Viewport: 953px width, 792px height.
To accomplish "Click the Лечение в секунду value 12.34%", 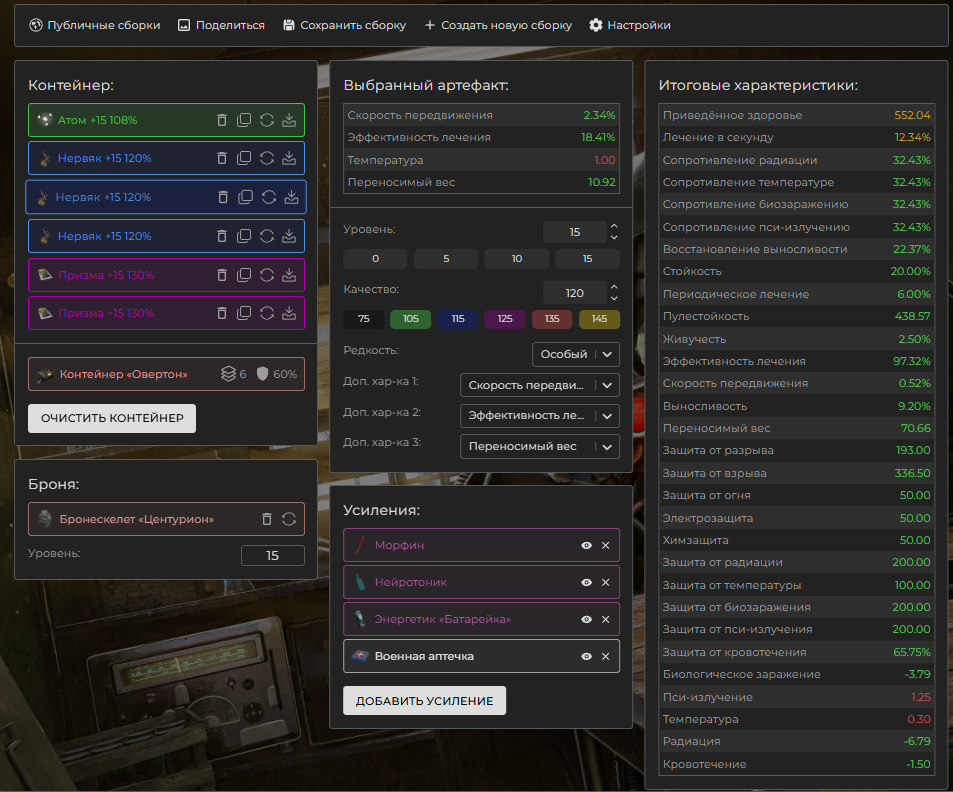I will [x=912, y=137].
